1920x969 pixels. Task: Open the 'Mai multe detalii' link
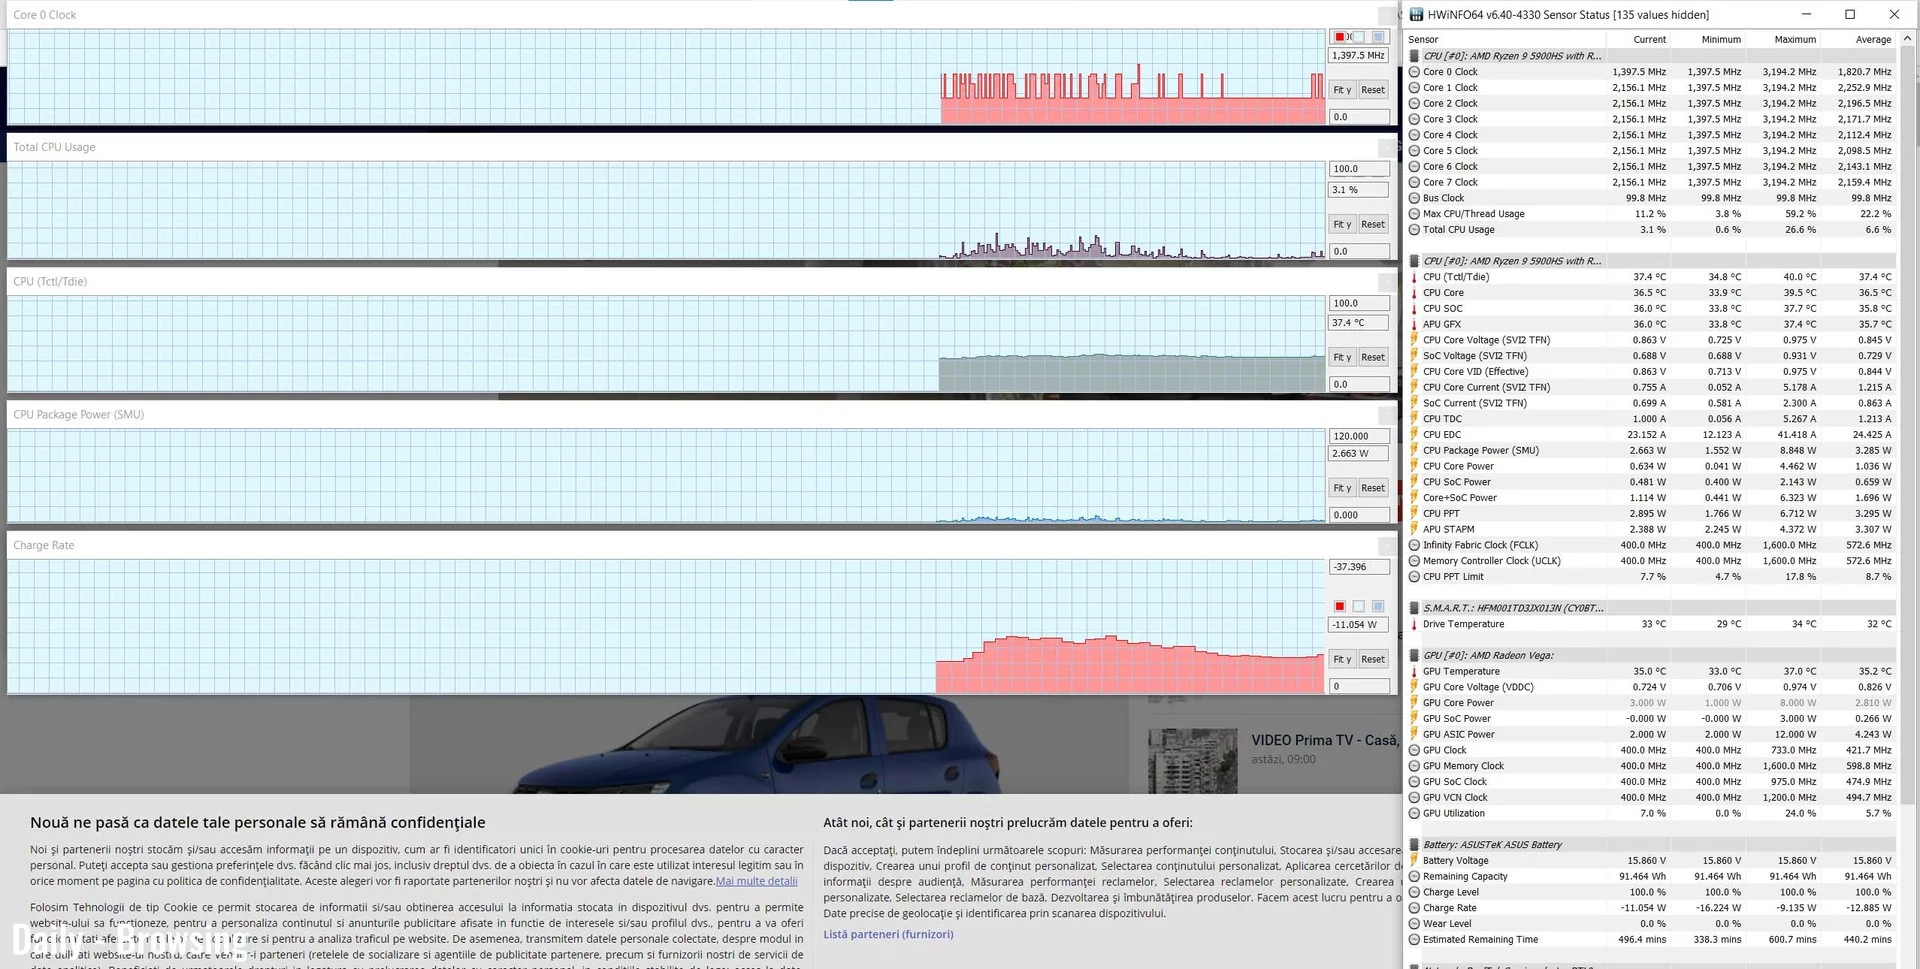click(x=757, y=881)
